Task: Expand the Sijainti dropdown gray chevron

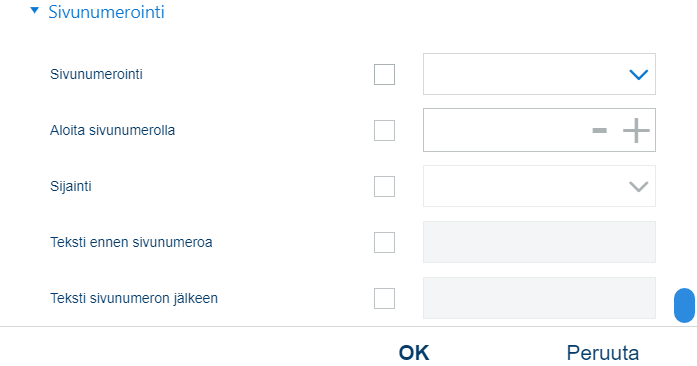Action: tap(638, 186)
